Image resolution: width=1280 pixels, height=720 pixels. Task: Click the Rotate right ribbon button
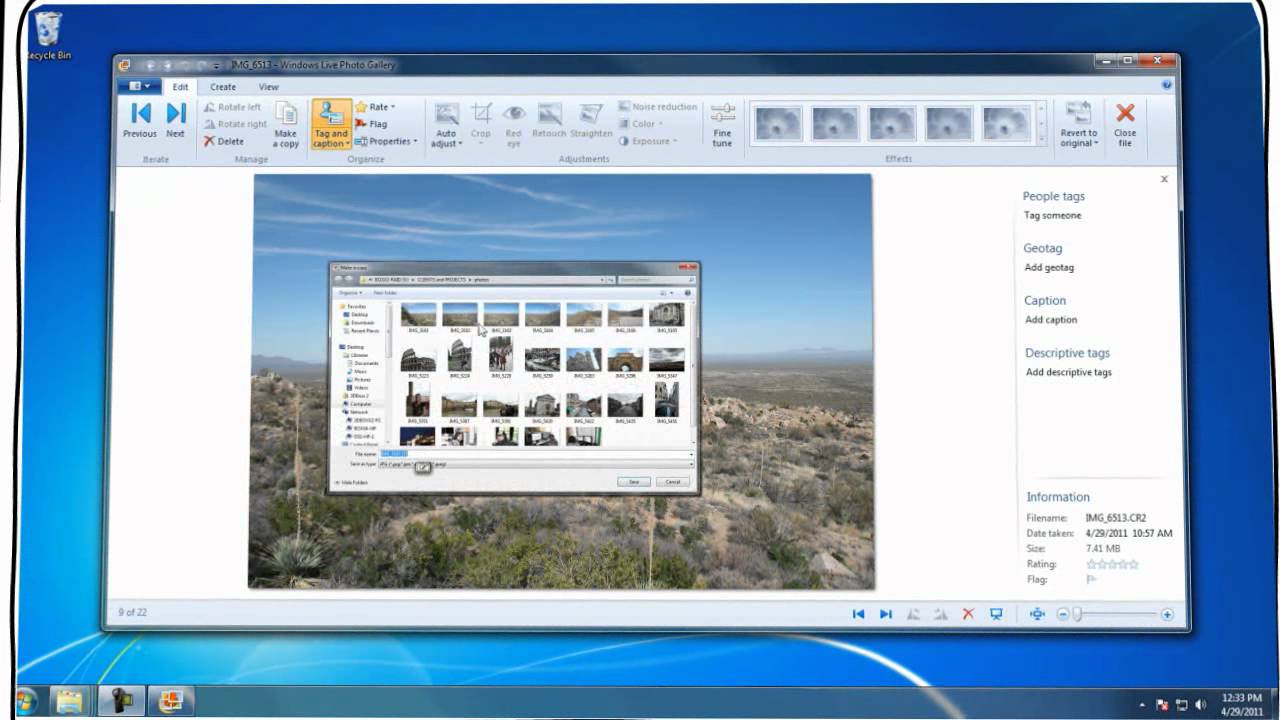click(x=234, y=124)
